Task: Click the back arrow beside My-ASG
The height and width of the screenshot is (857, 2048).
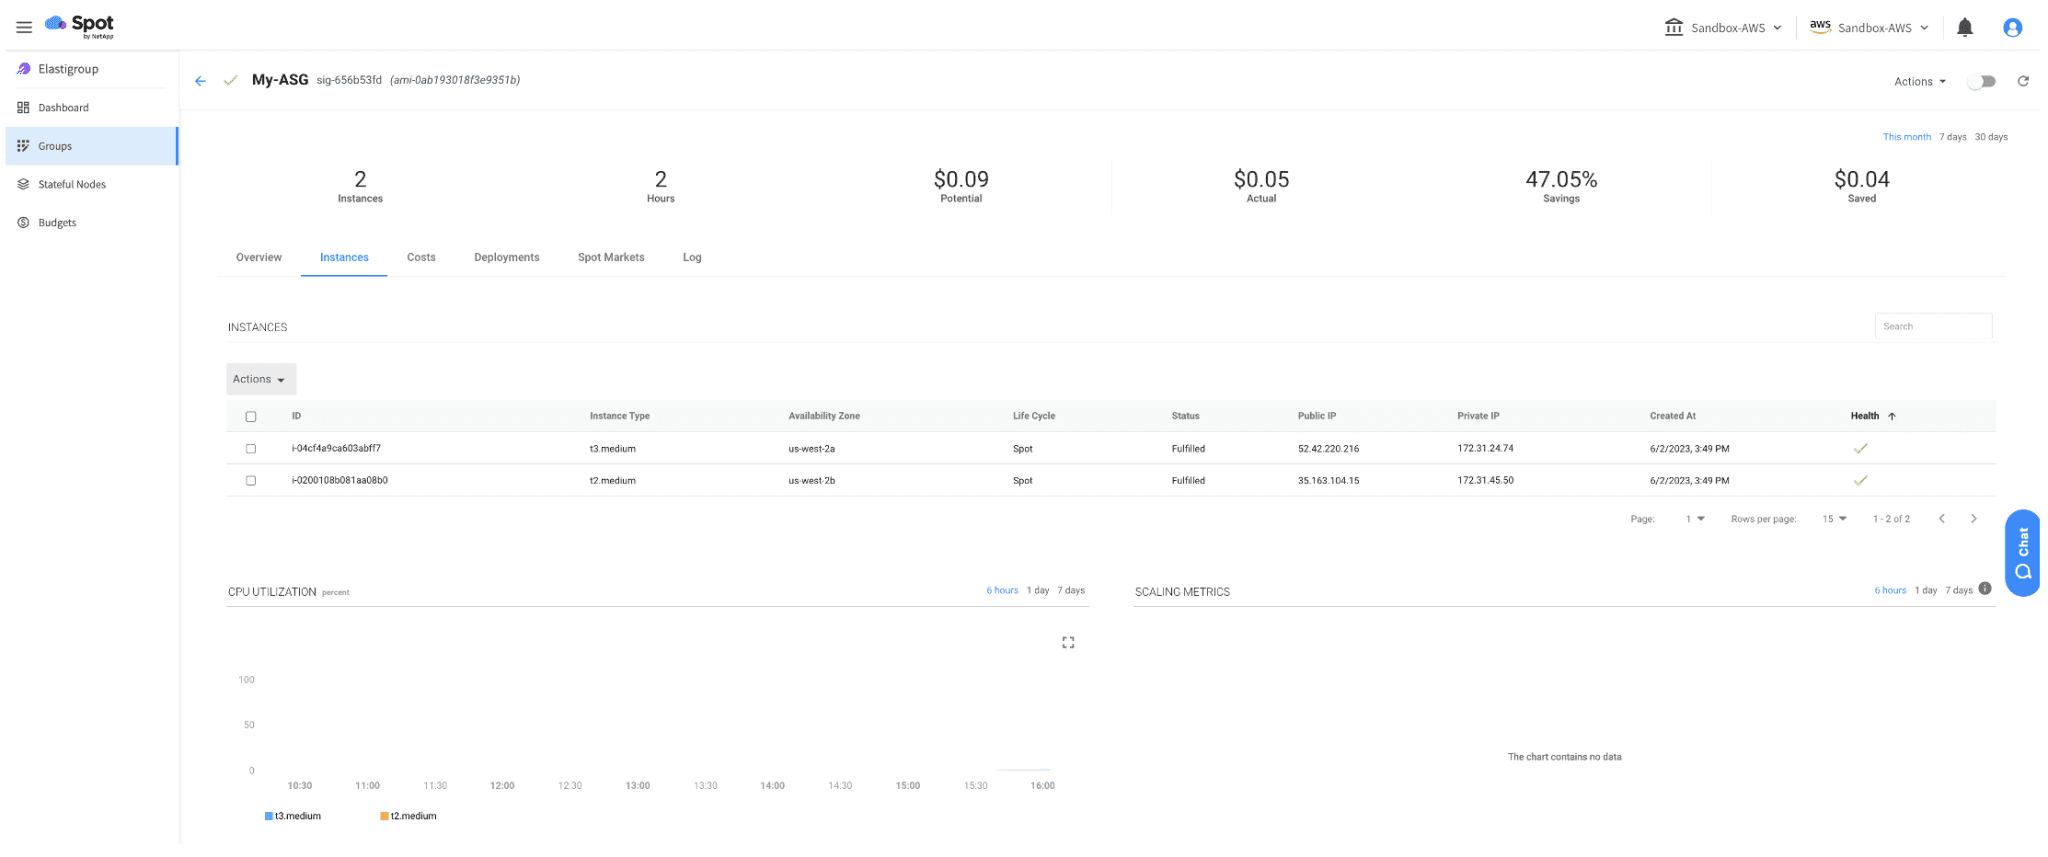Action: coord(200,81)
